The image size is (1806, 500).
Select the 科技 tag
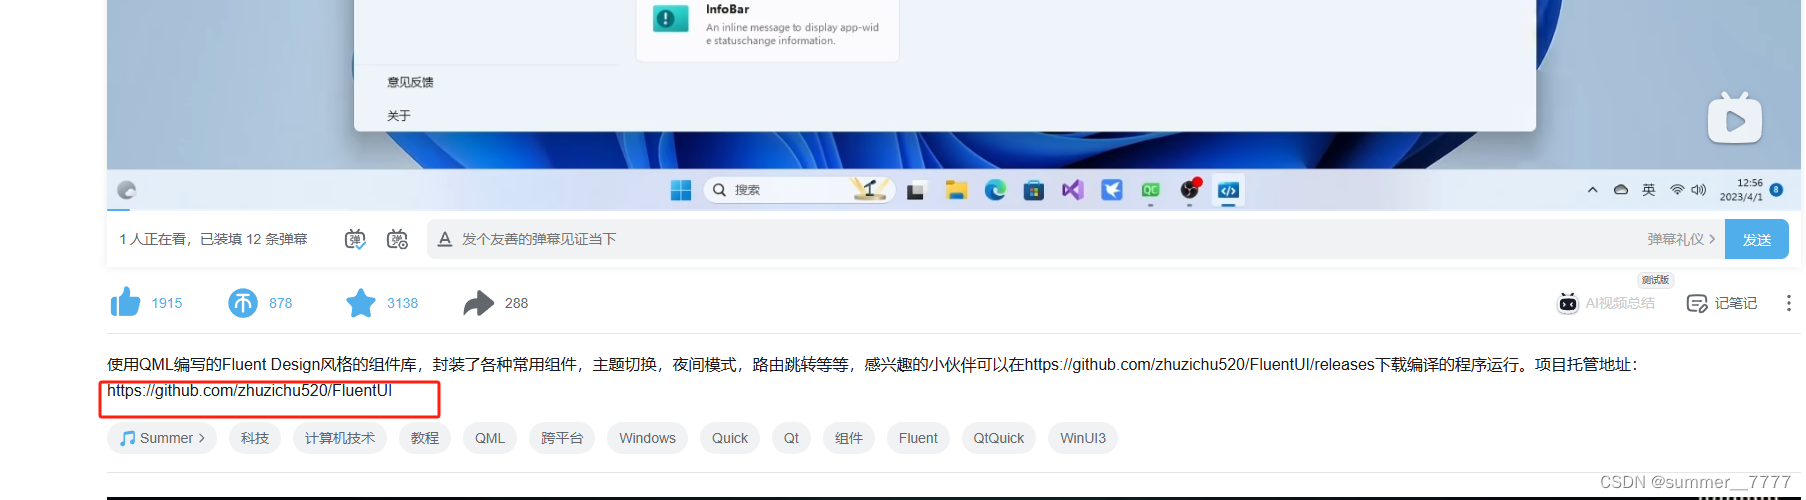pyautogui.click(x=255, y=438)
